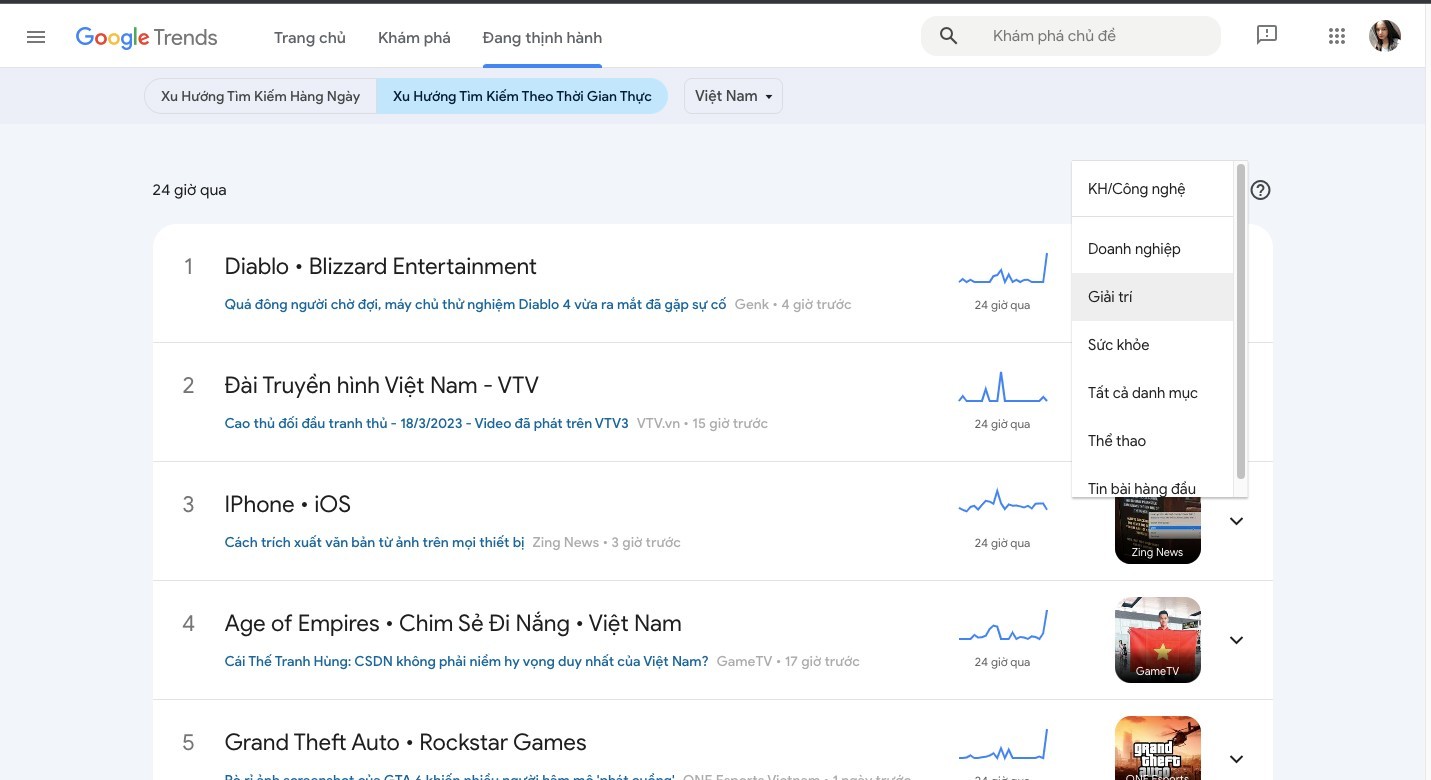This screenshot has height=780, width=1431.
Task: Choose Thể thao category
Action: pyautogui.click(x=1153, y=441)
